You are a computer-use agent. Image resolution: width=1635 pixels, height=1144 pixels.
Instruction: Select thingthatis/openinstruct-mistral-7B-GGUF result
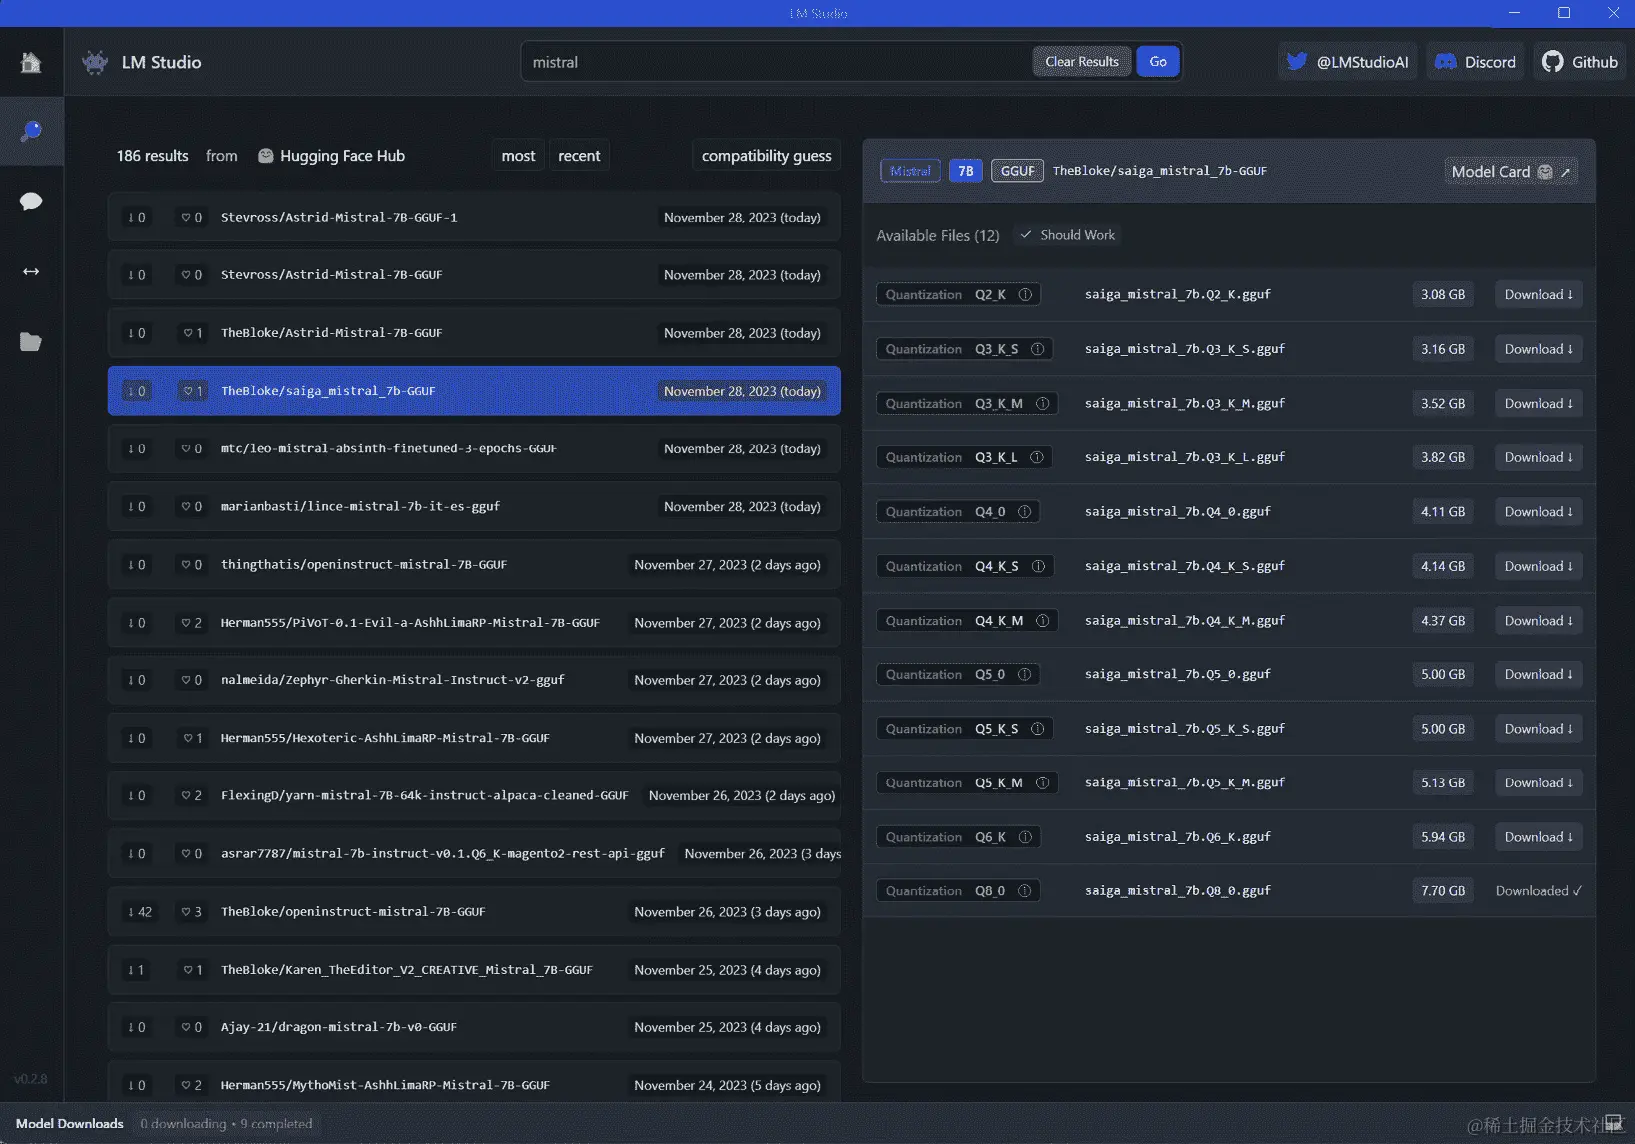(474, 565)
